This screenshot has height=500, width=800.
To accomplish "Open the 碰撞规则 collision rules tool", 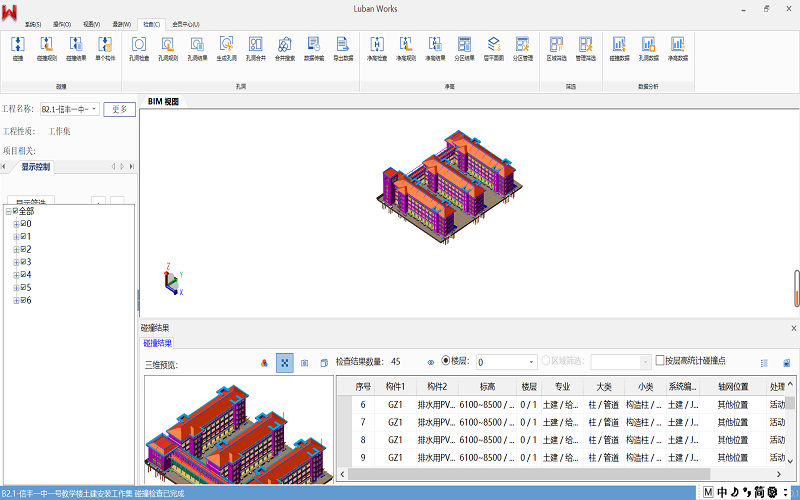I will coord(46,48).
